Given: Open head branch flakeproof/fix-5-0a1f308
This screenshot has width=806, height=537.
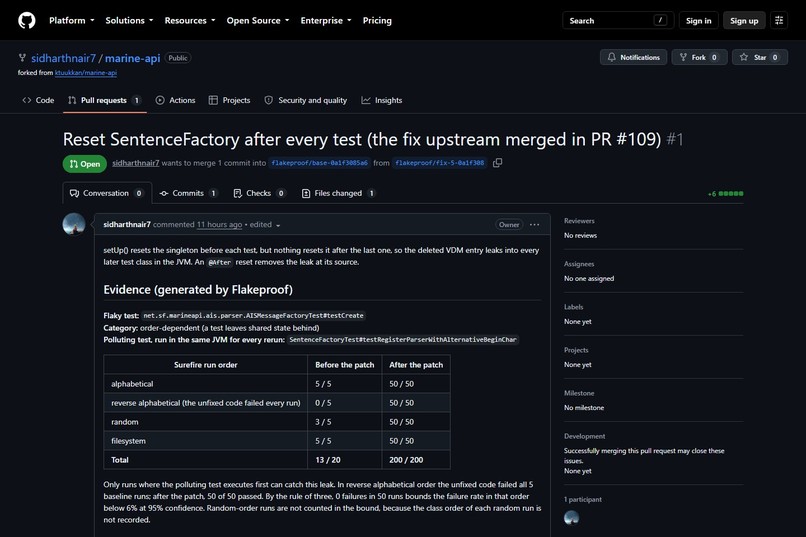Looking at the screenshot, I should pos(439,163).
